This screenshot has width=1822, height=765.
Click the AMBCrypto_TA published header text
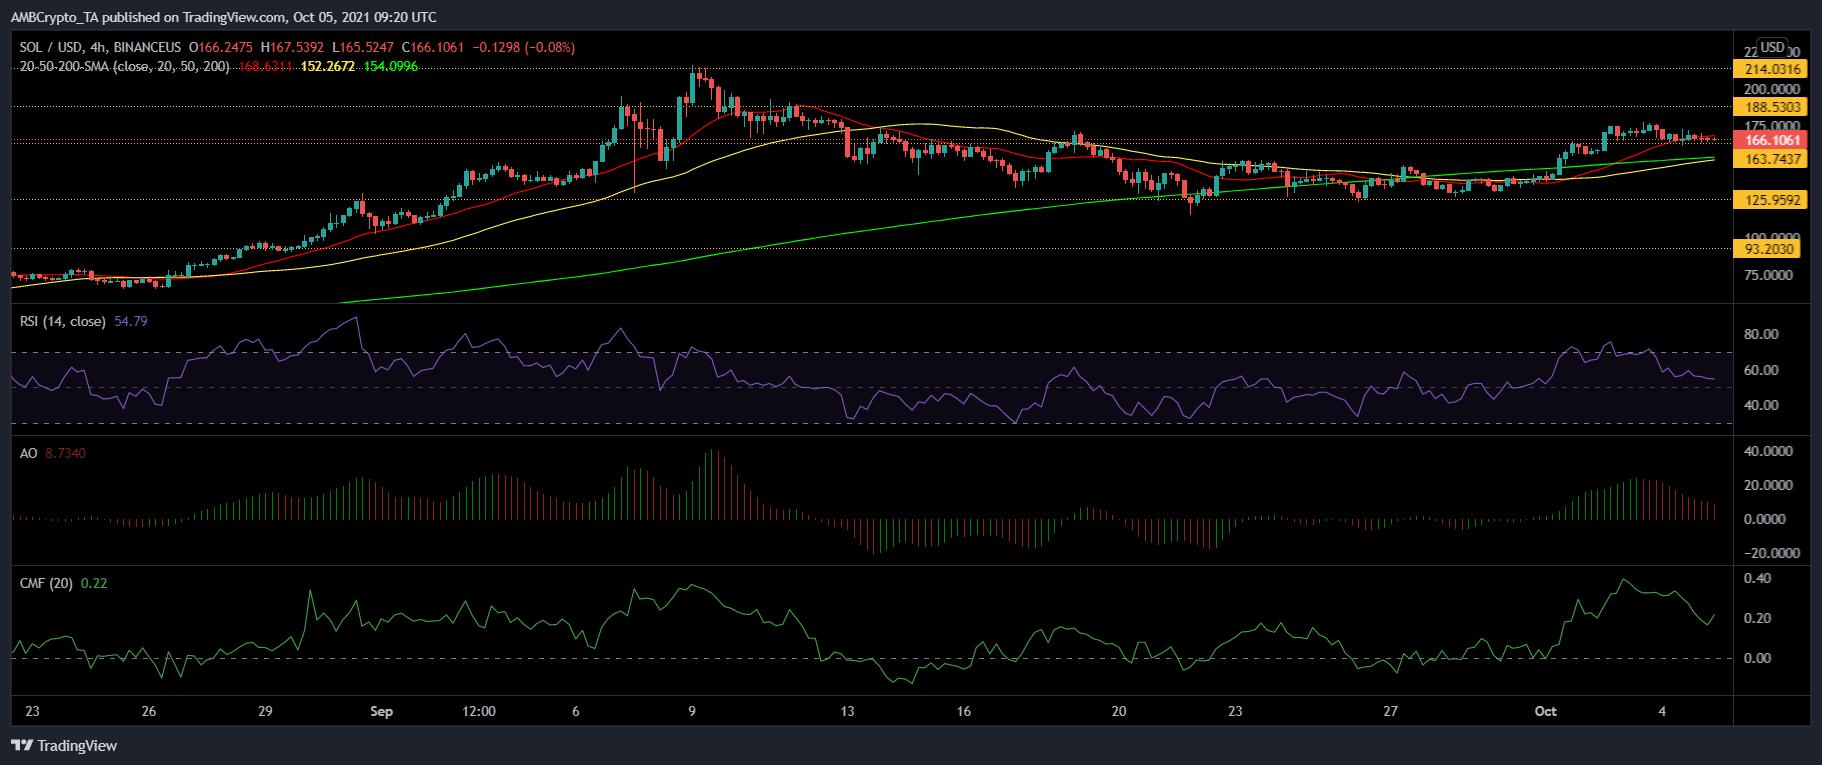(223, 17)
